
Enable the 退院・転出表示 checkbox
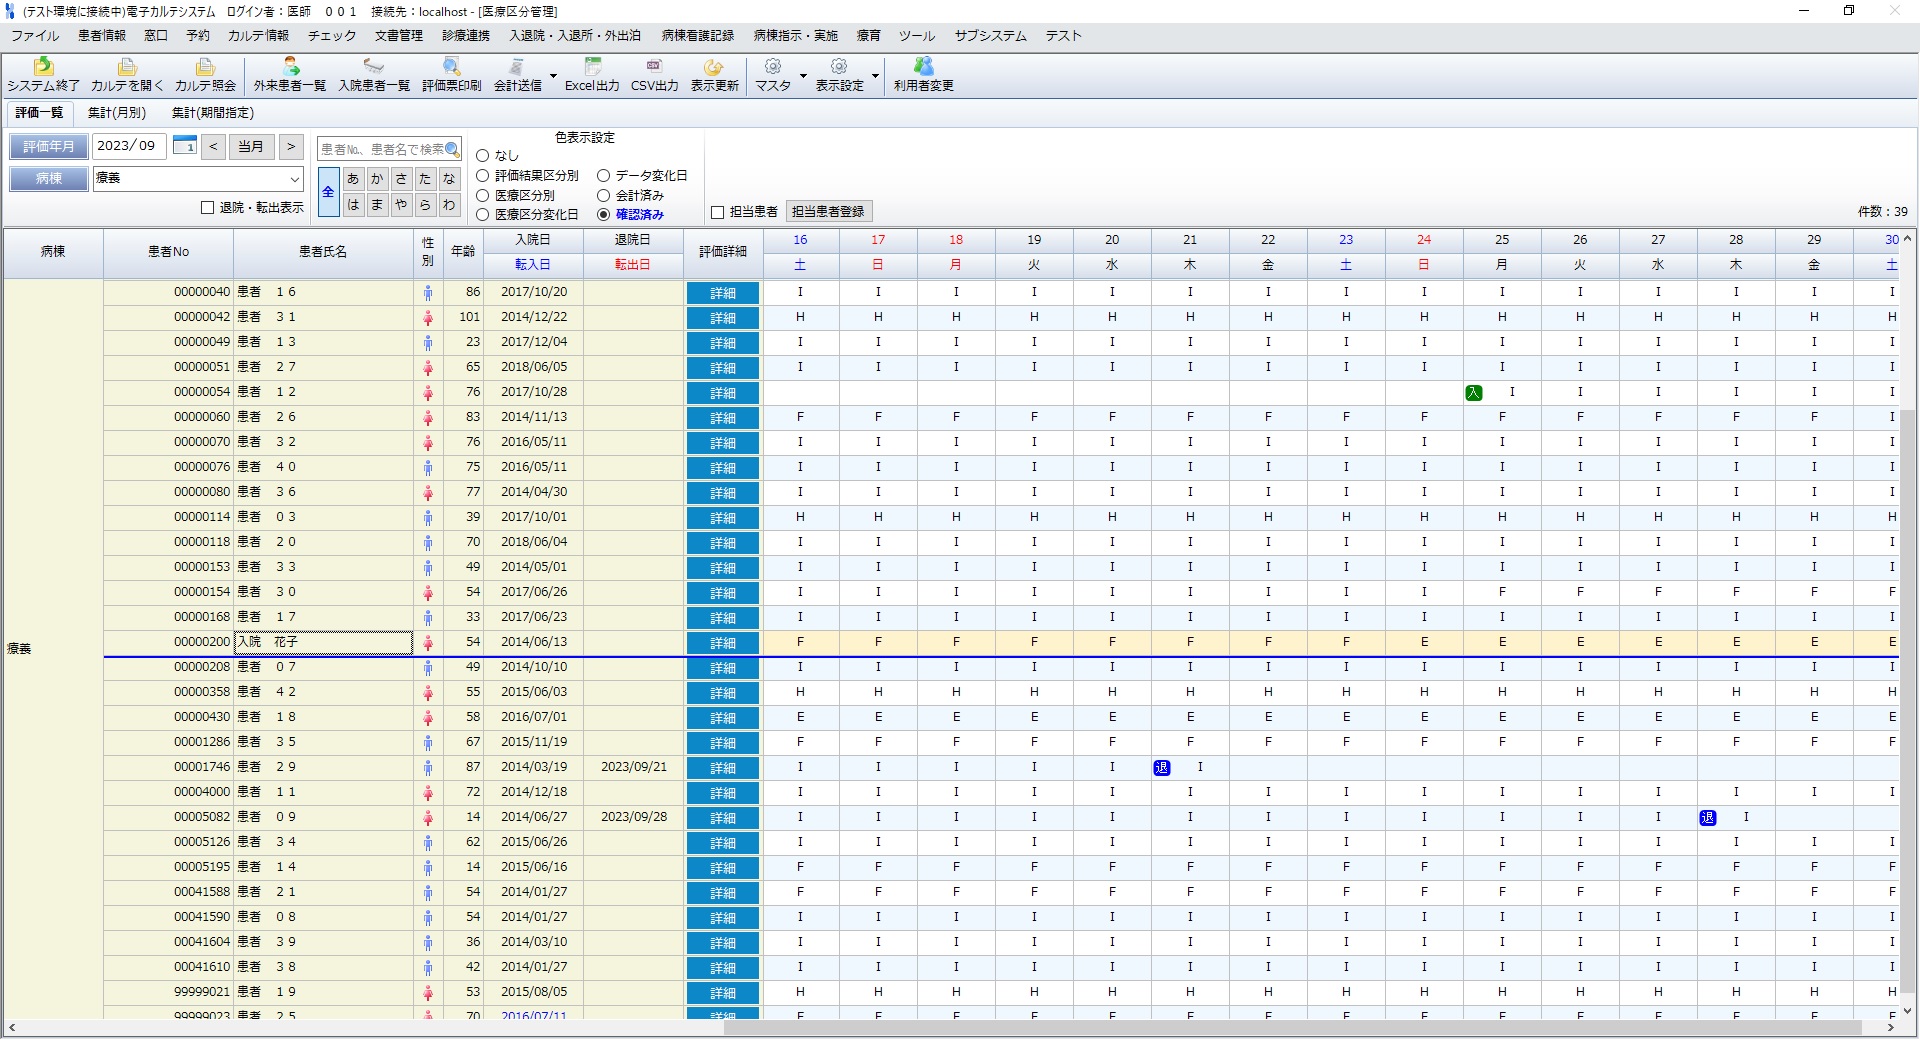(208, 208)
